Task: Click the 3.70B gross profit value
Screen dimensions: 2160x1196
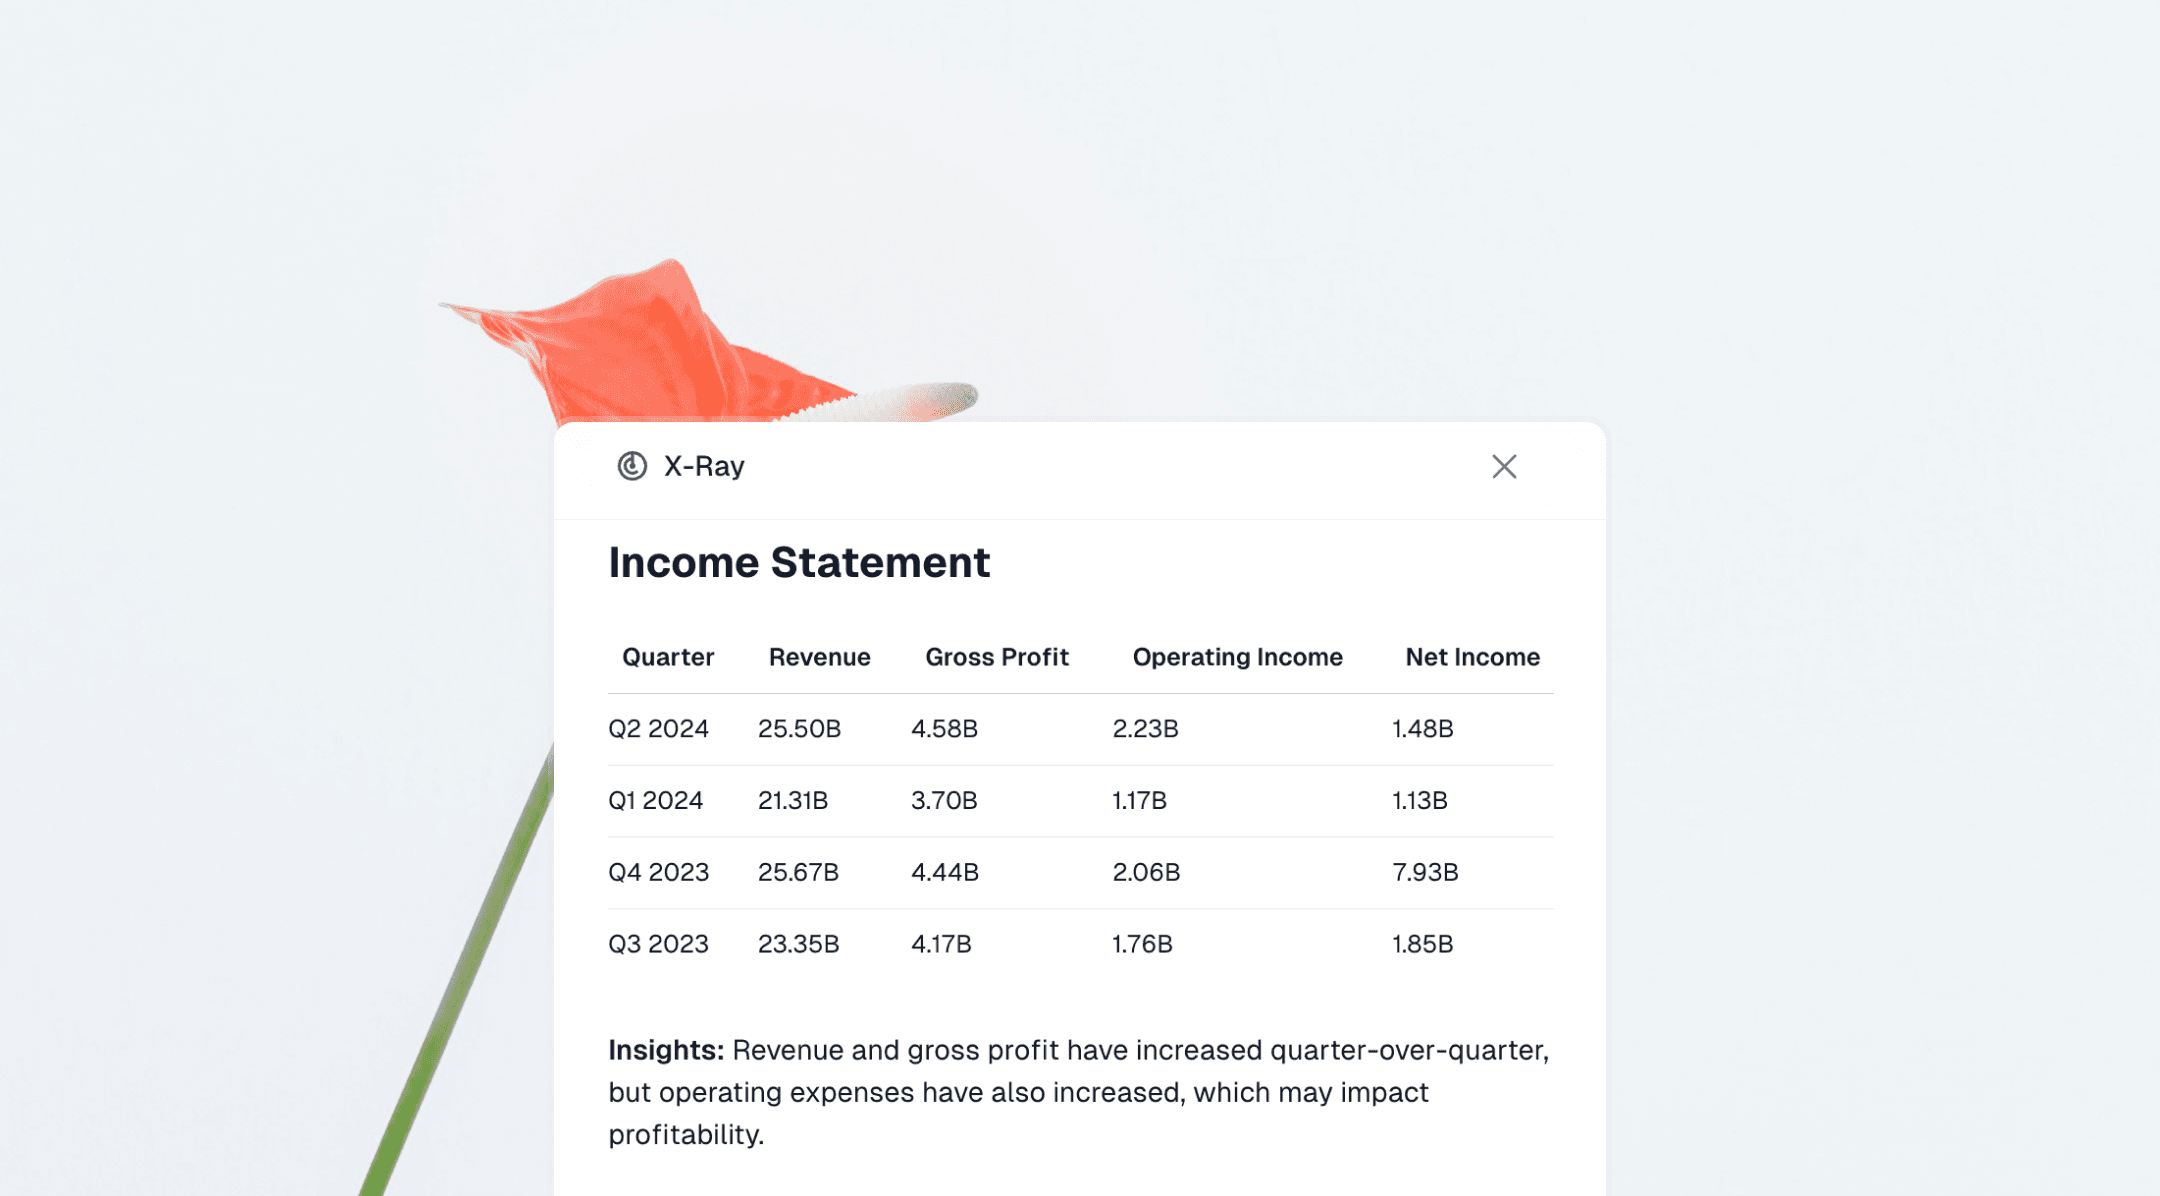Action: [944, 801]
